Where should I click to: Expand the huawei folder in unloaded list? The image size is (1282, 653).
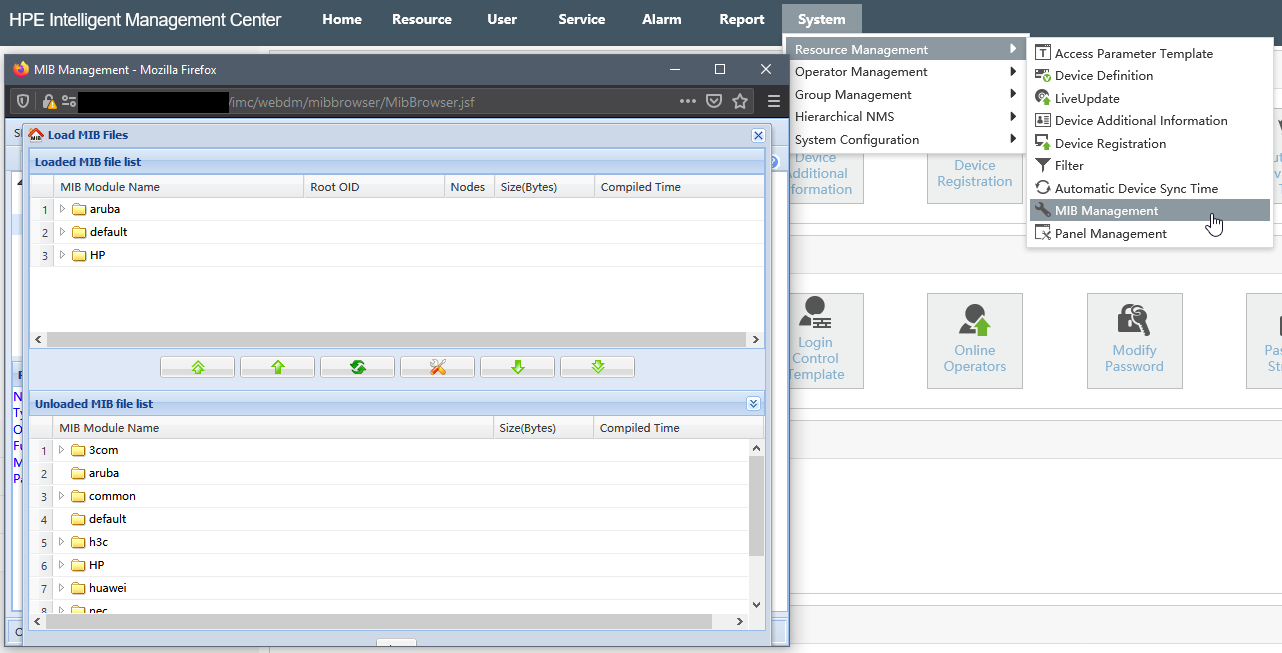(61, 588)
